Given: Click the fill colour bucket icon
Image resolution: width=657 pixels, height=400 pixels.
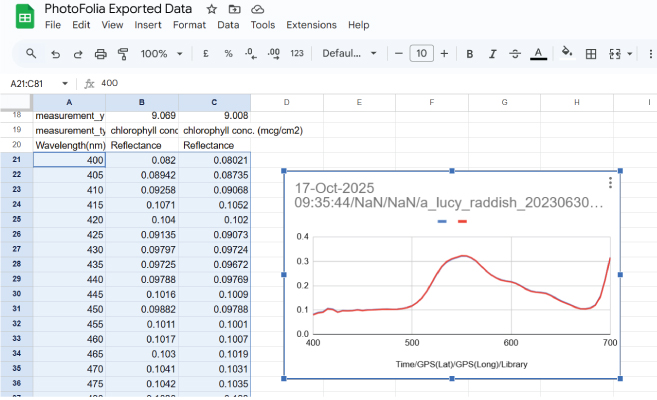Looking at the screenshot, I should click(x=566, y=54).
